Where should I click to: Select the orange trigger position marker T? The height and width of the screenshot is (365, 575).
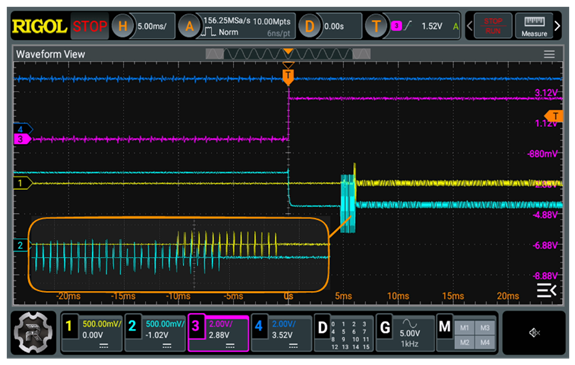288,76
